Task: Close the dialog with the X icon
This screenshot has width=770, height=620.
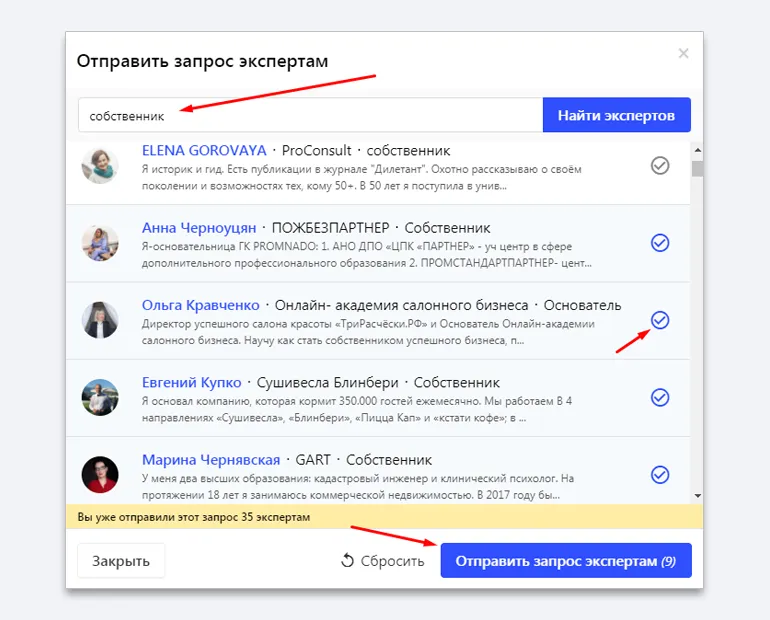Action: (683, 54)
